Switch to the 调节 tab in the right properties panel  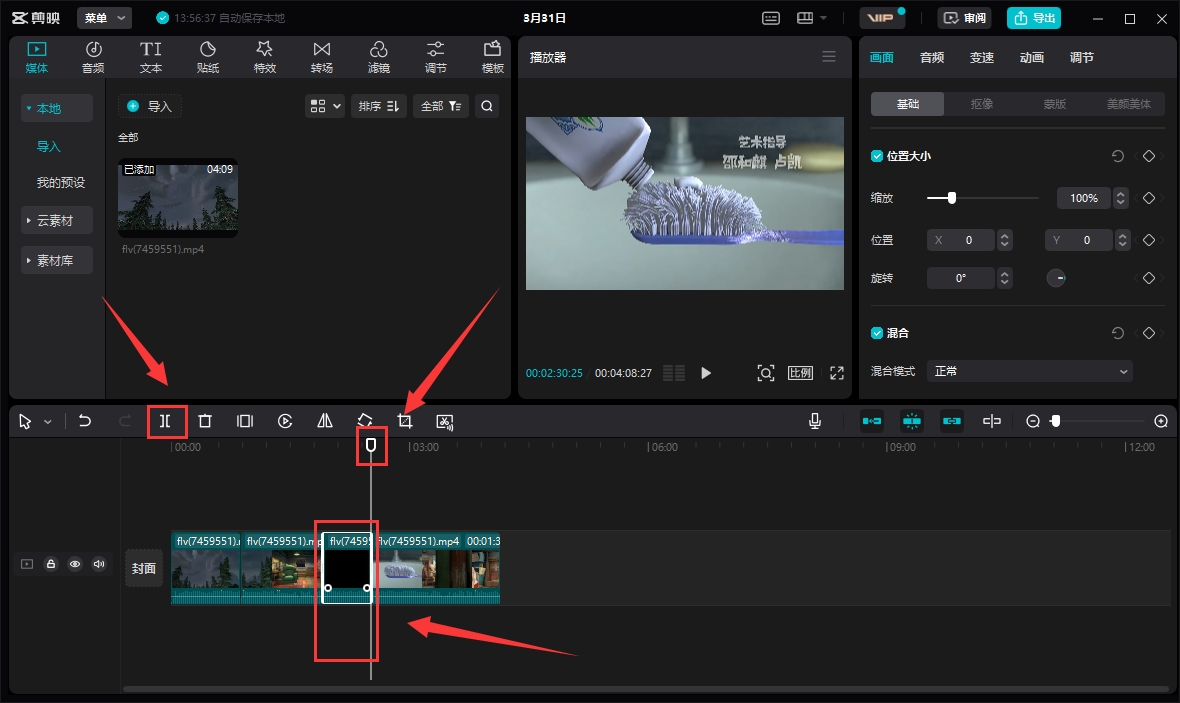click(x=1081, y=57)
